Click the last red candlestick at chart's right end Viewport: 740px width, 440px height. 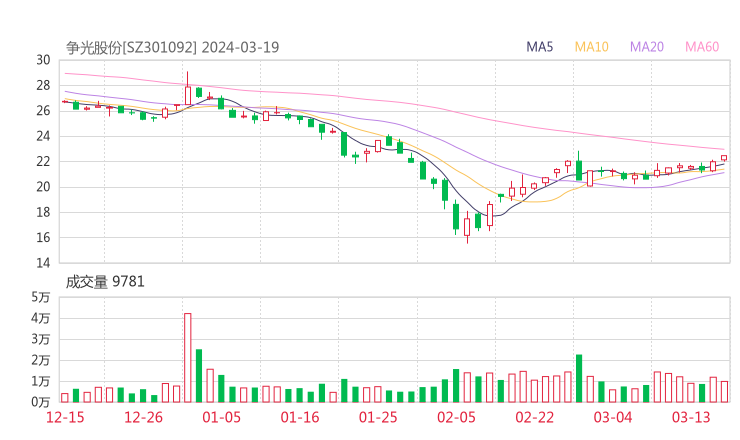[723, 158]
